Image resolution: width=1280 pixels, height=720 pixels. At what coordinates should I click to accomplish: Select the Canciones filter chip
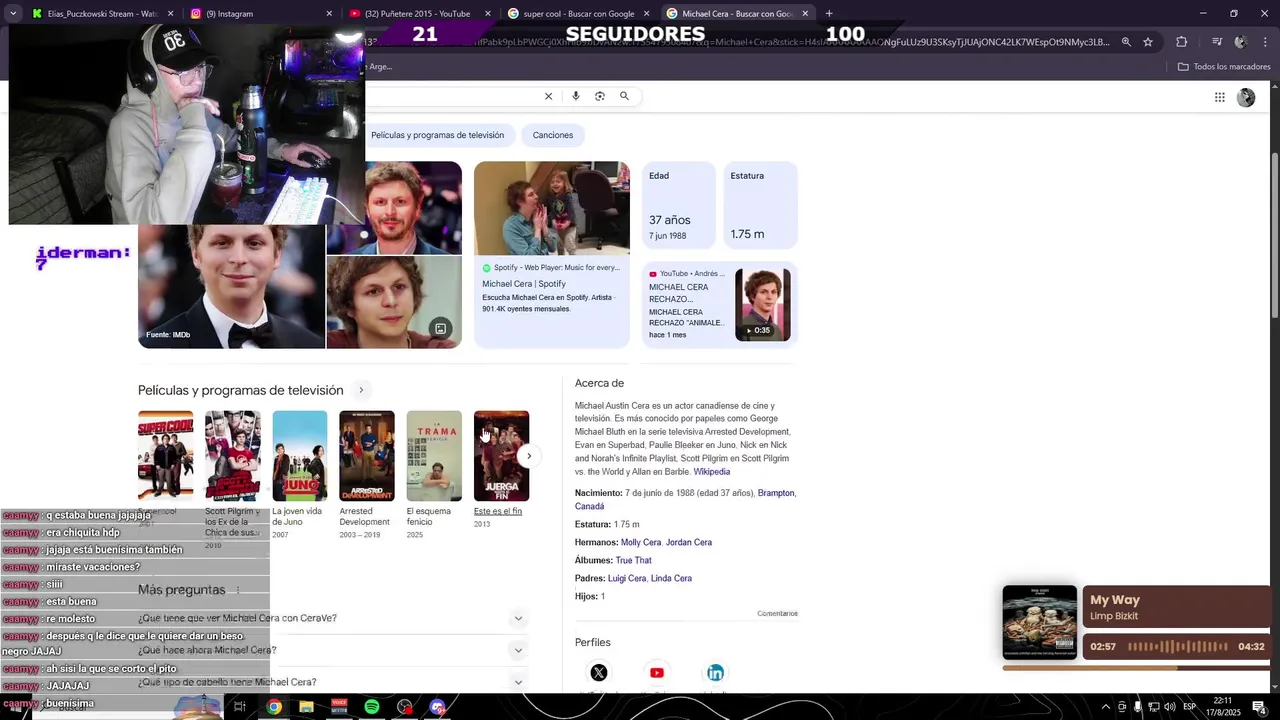[x=553, y=135]
